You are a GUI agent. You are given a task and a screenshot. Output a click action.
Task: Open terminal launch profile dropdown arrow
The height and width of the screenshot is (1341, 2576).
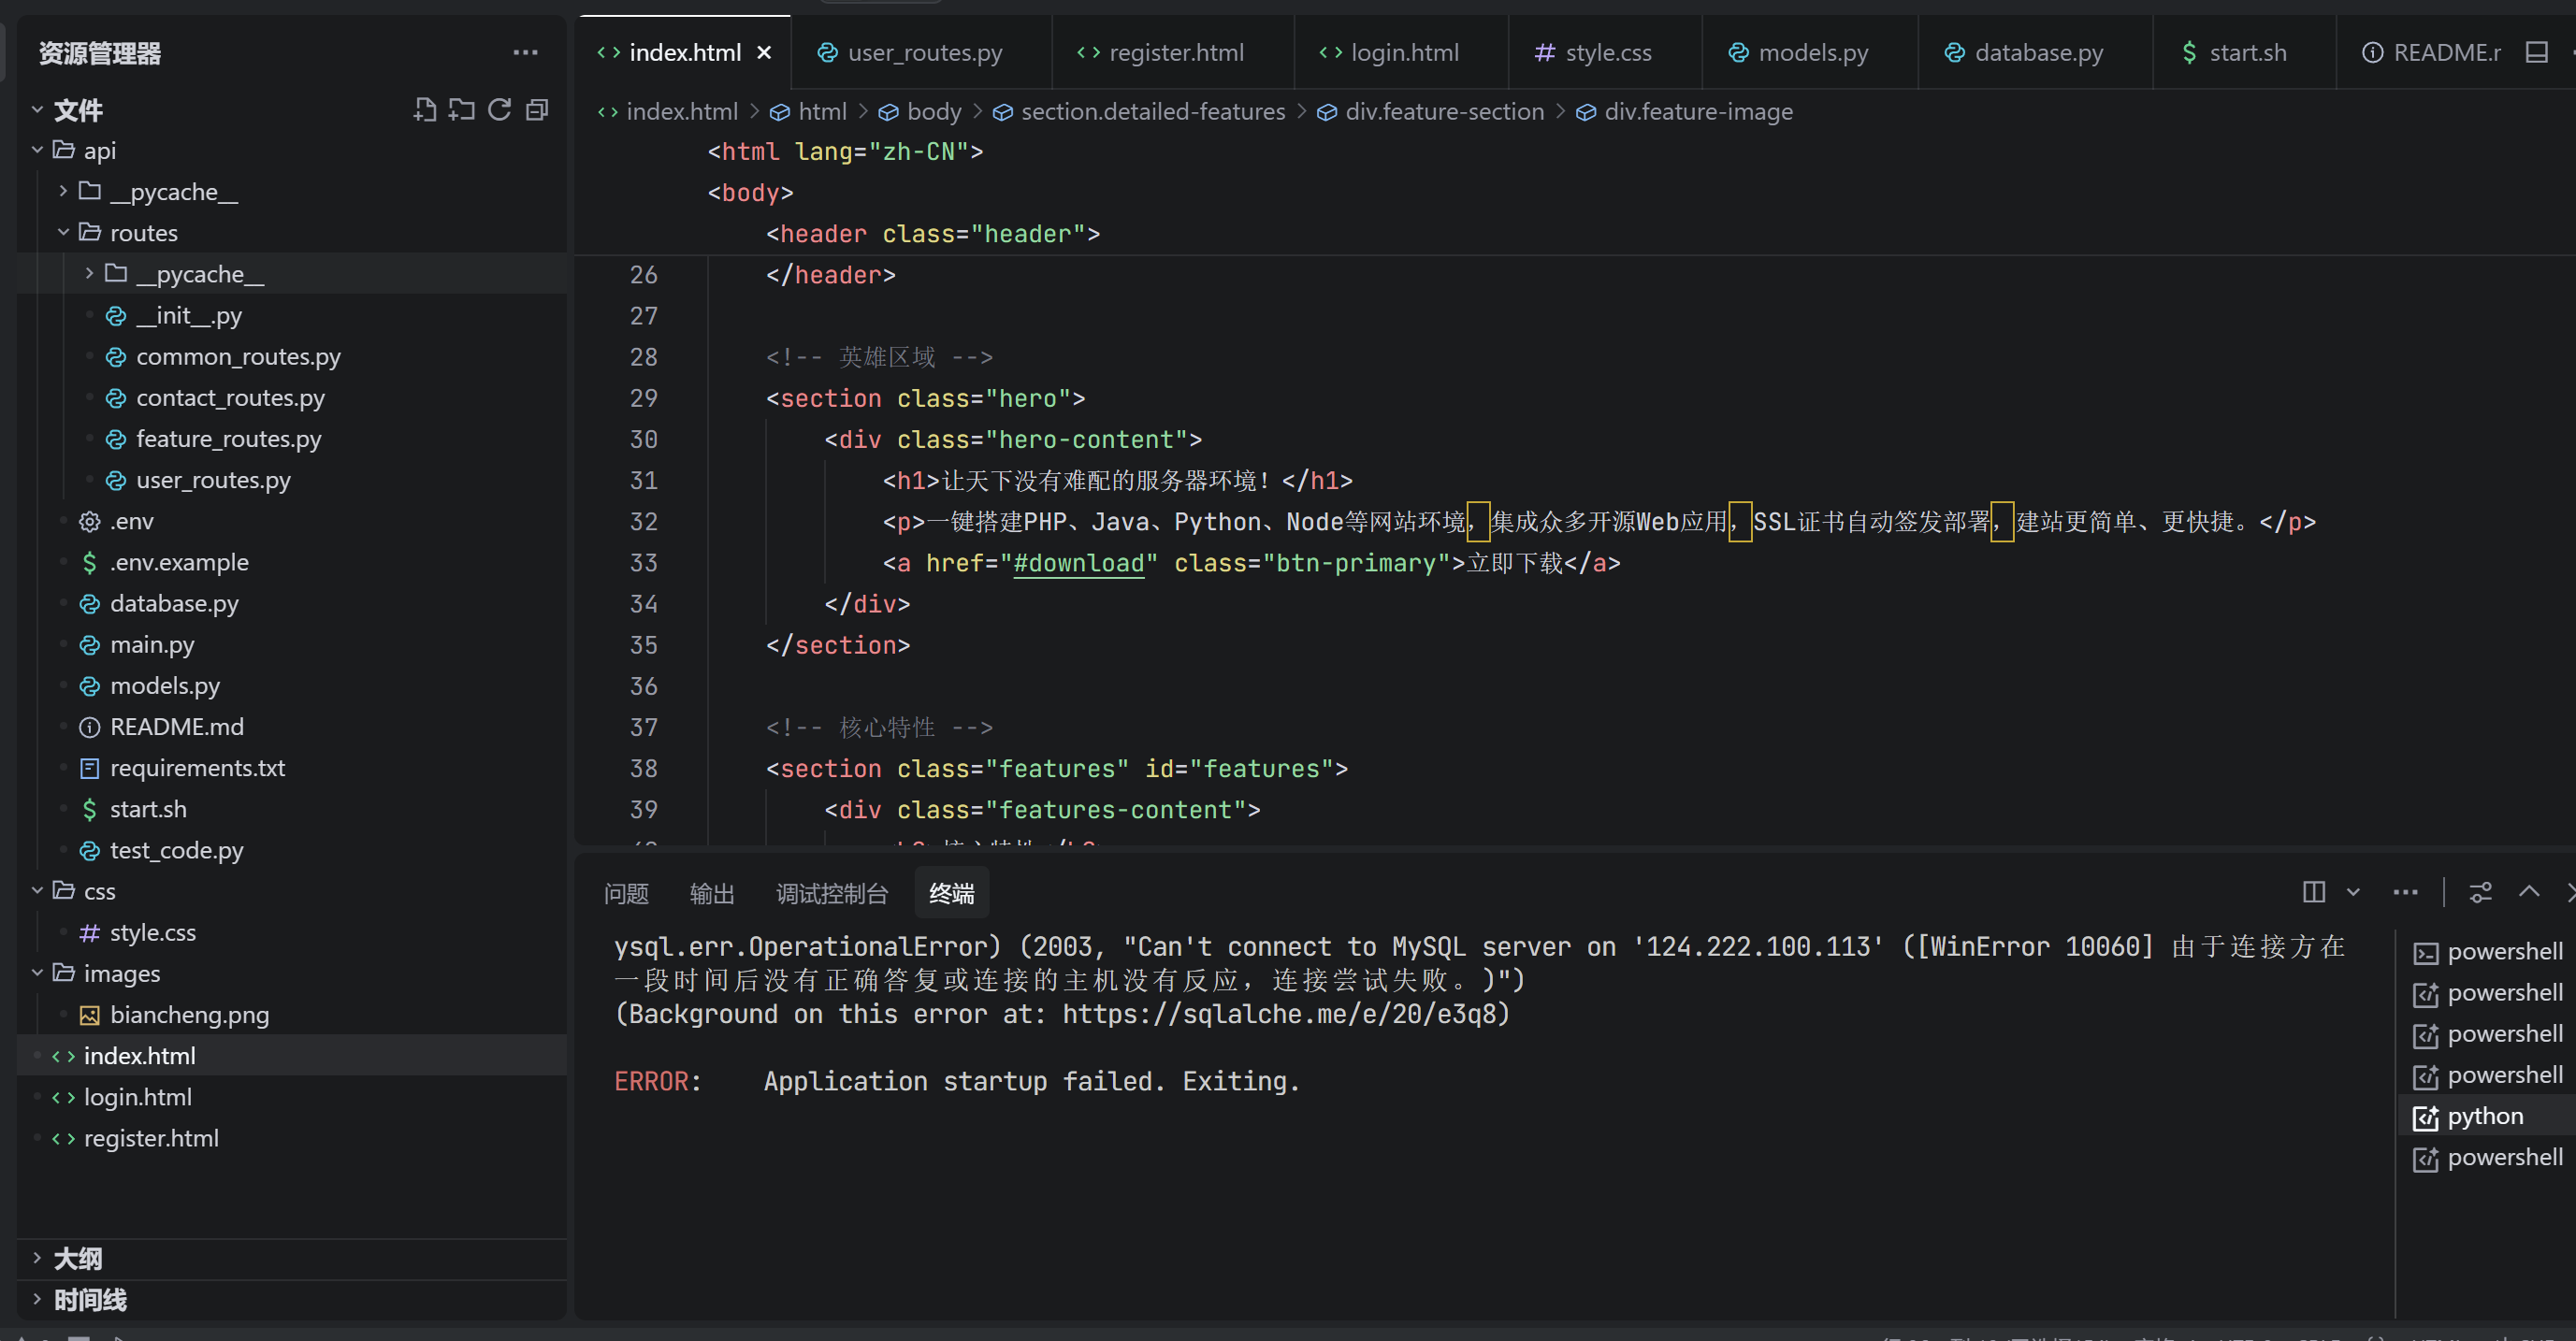2353,892
